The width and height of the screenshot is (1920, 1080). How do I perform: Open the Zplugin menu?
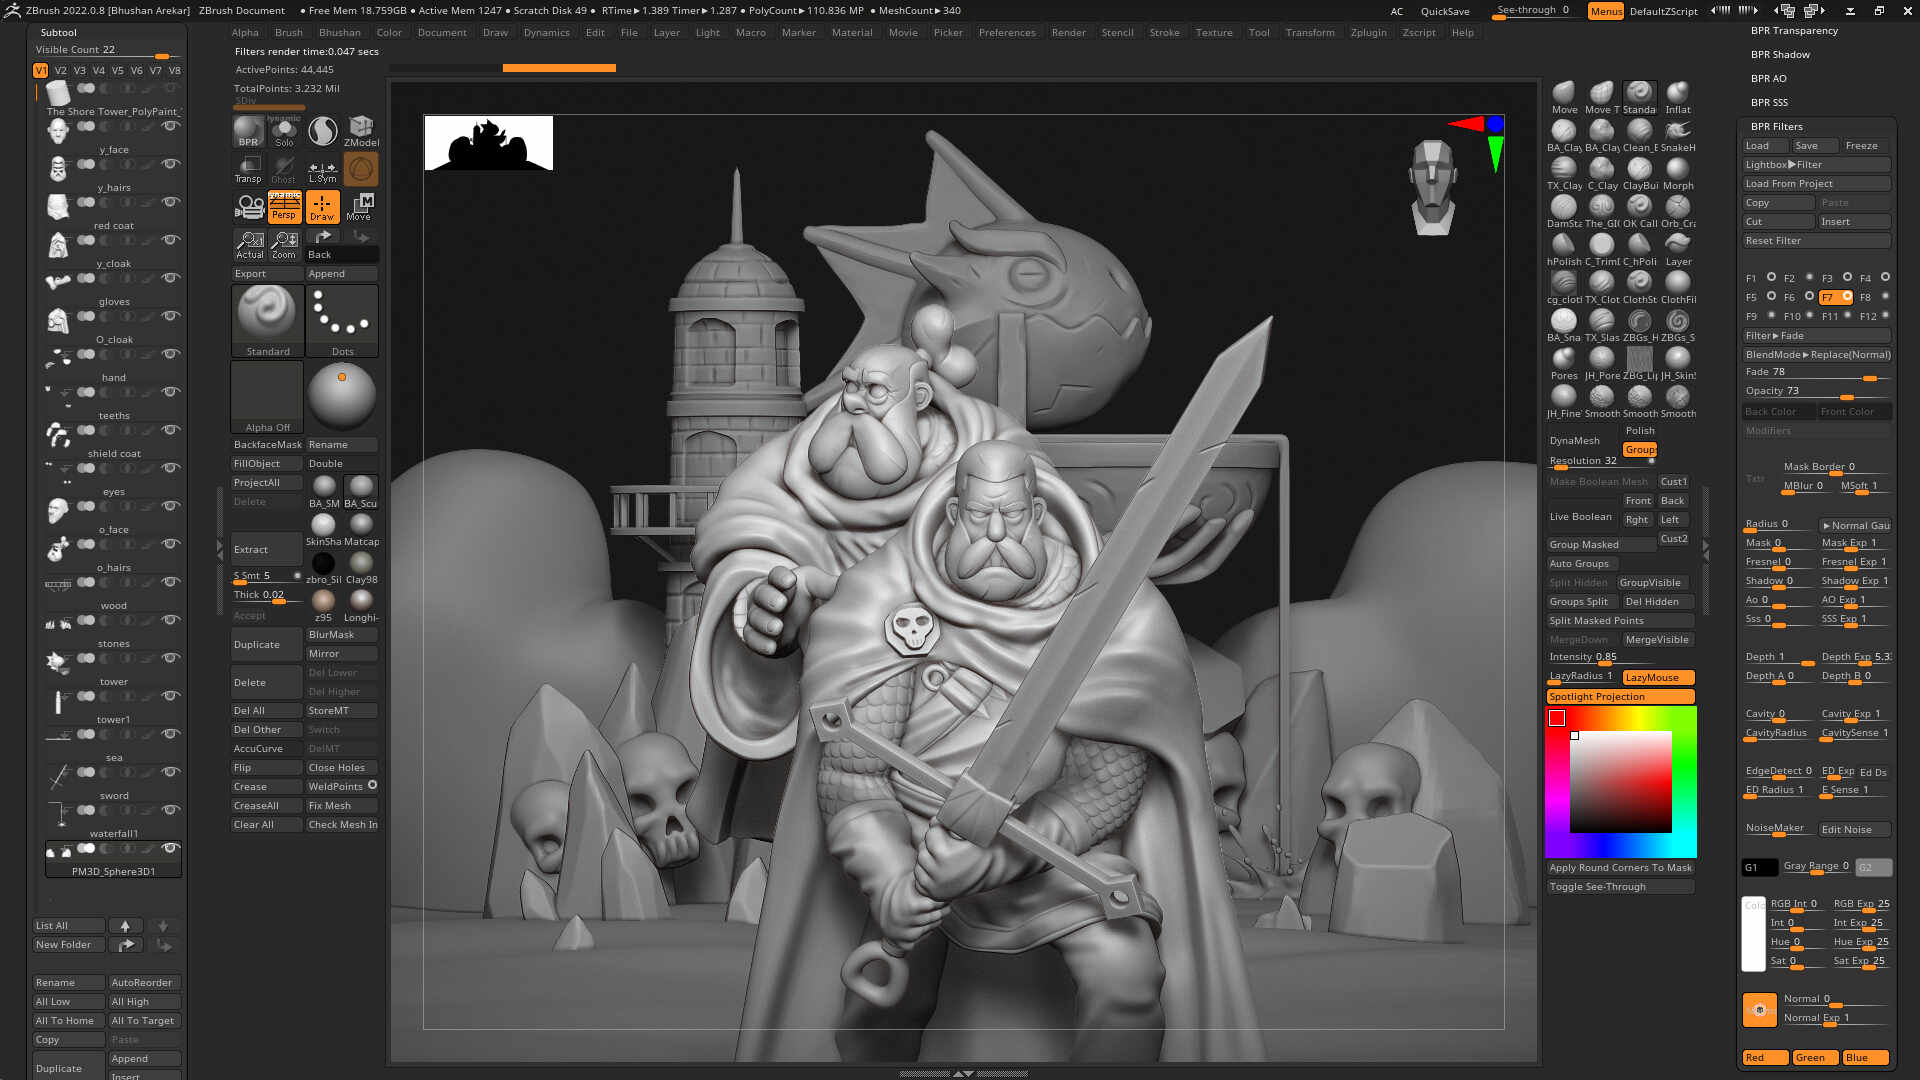coord(1368,32)
